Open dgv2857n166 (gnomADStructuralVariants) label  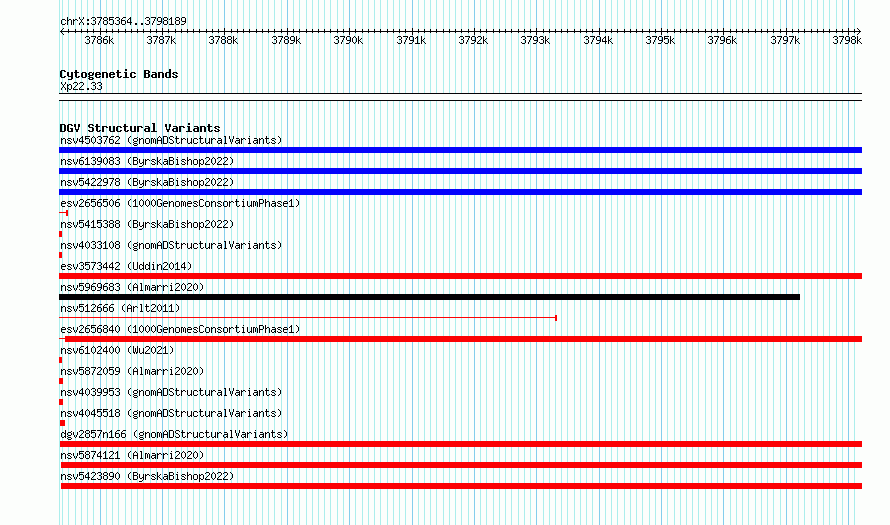pyautogui.click(x=174, y=434)
